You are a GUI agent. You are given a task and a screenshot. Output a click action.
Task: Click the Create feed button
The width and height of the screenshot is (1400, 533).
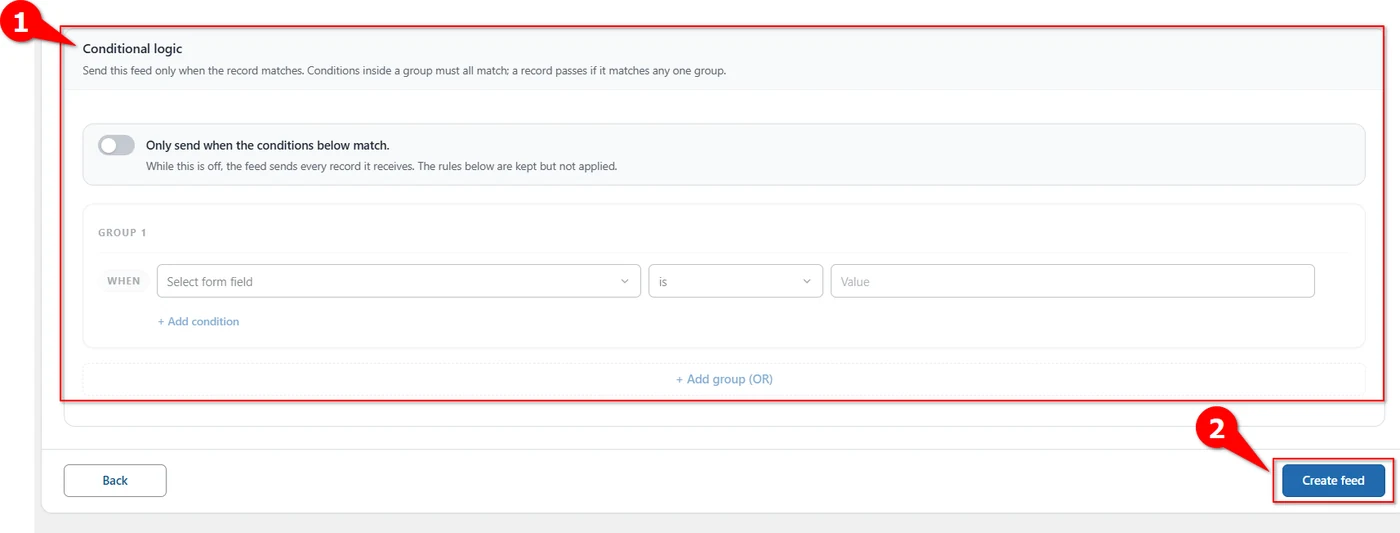[x=1333, y=480]
